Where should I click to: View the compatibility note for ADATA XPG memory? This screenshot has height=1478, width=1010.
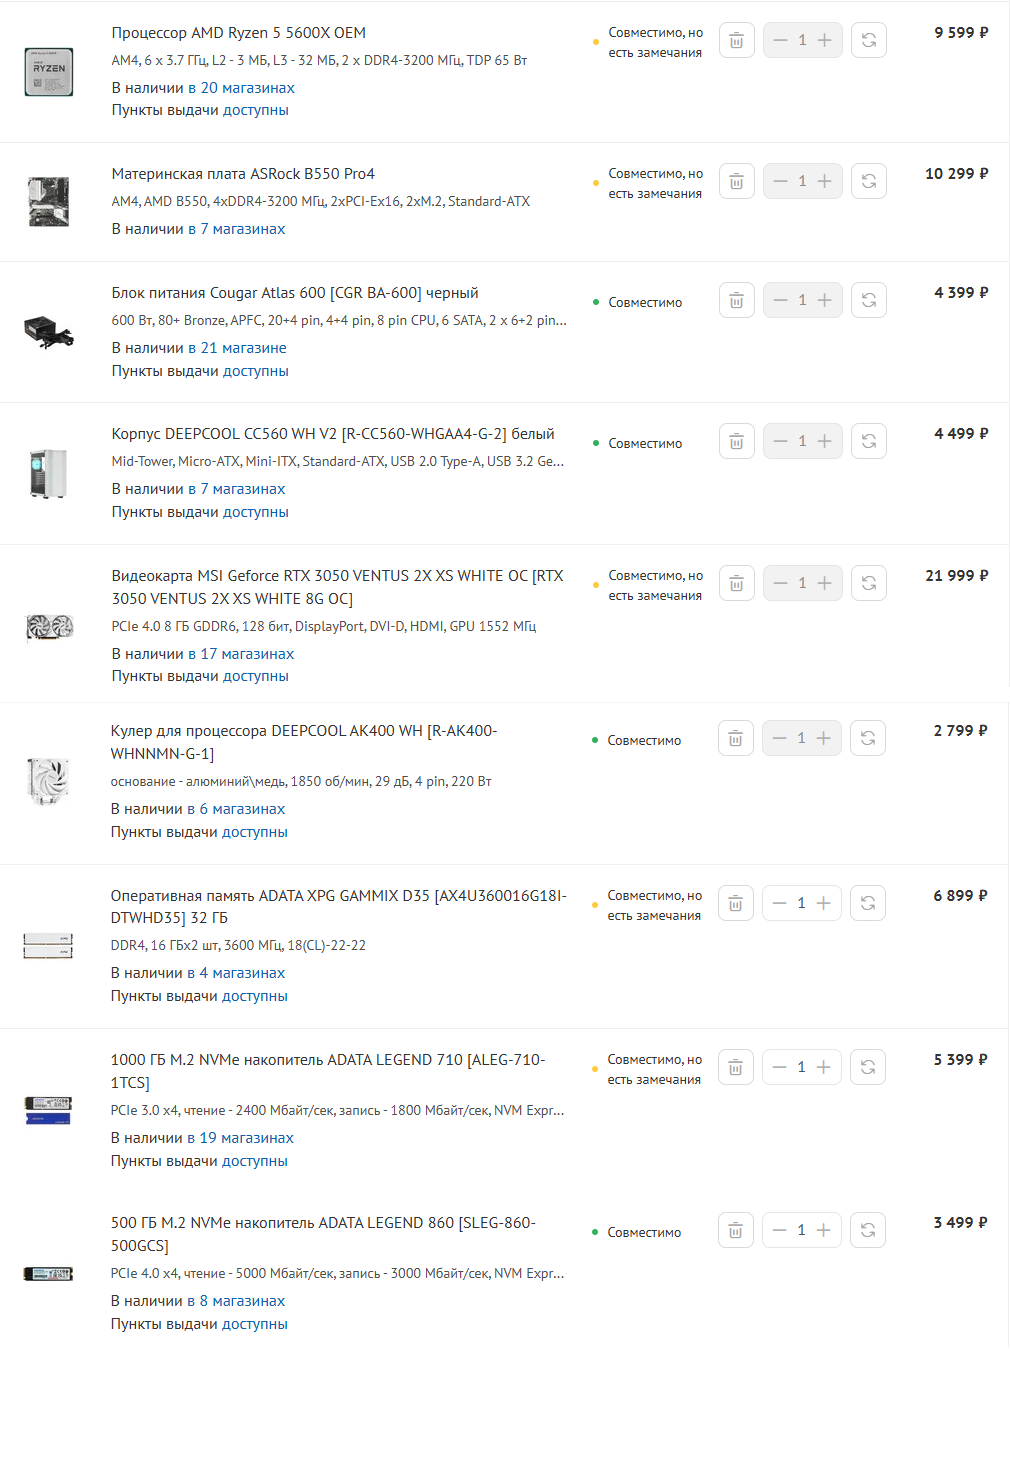click(x=654, y=906)
